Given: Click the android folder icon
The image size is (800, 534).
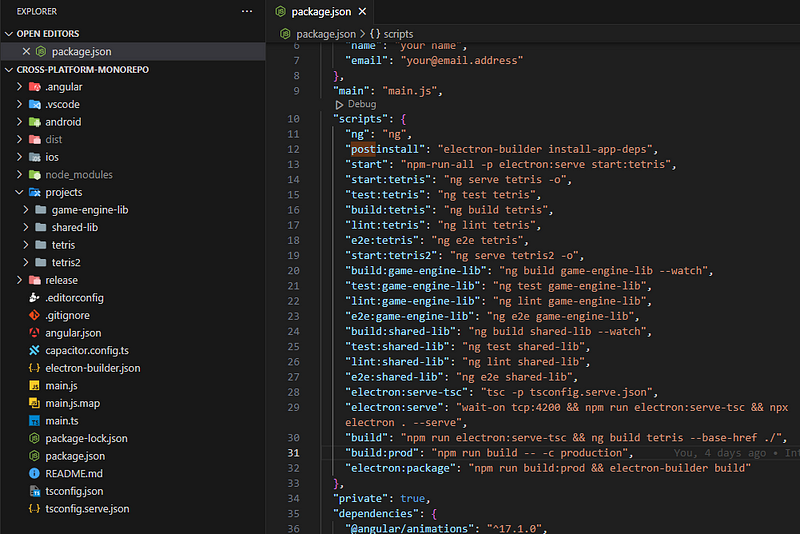Looking at the screenshot, I should coord(35,122).
